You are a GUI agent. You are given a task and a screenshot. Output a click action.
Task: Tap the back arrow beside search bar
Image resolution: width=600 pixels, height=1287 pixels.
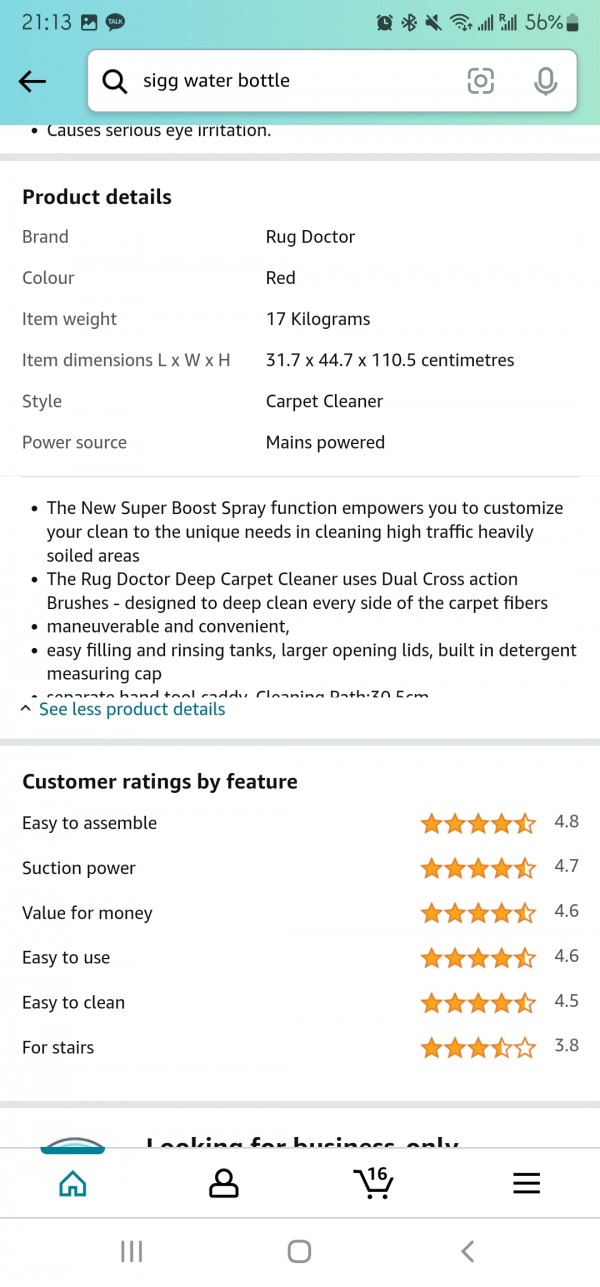(33, 82)
